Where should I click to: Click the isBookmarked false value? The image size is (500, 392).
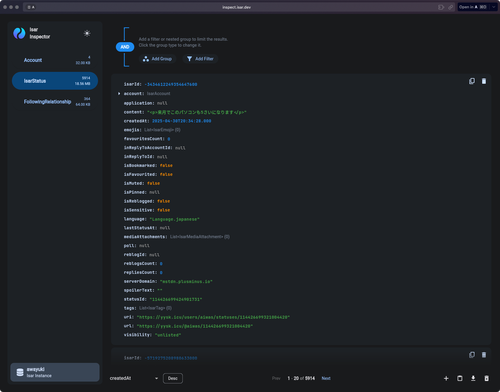[166, 166]
